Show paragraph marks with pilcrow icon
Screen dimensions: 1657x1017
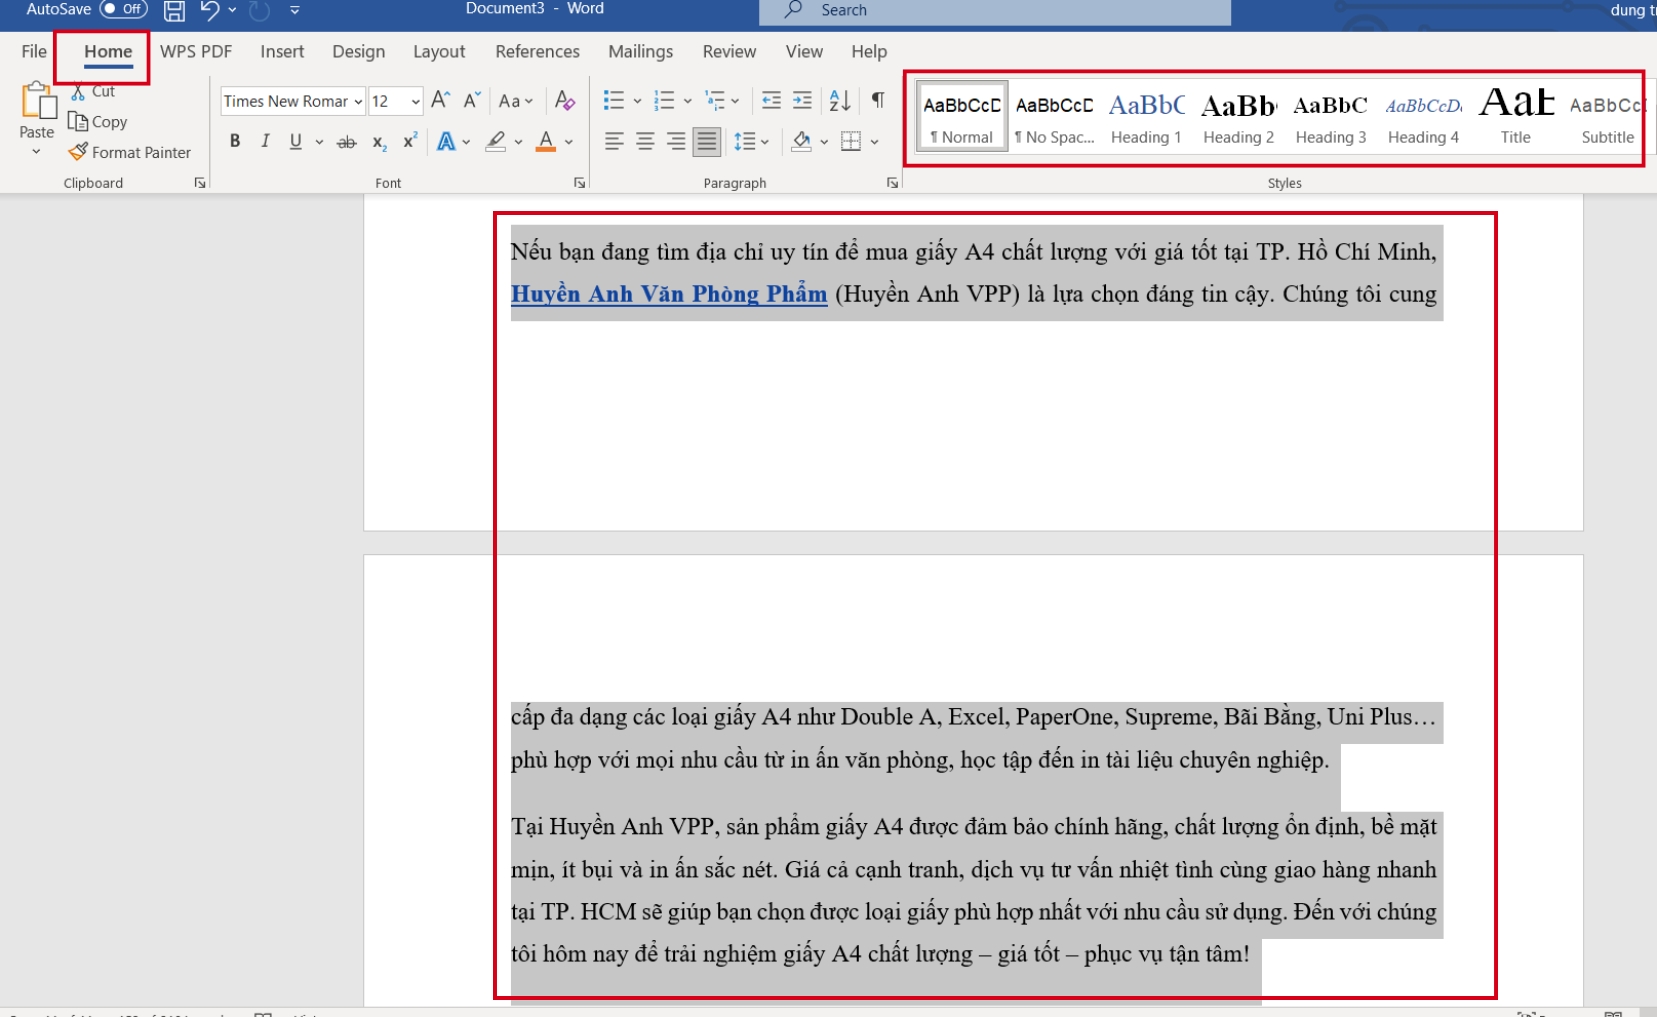point(878,100)
